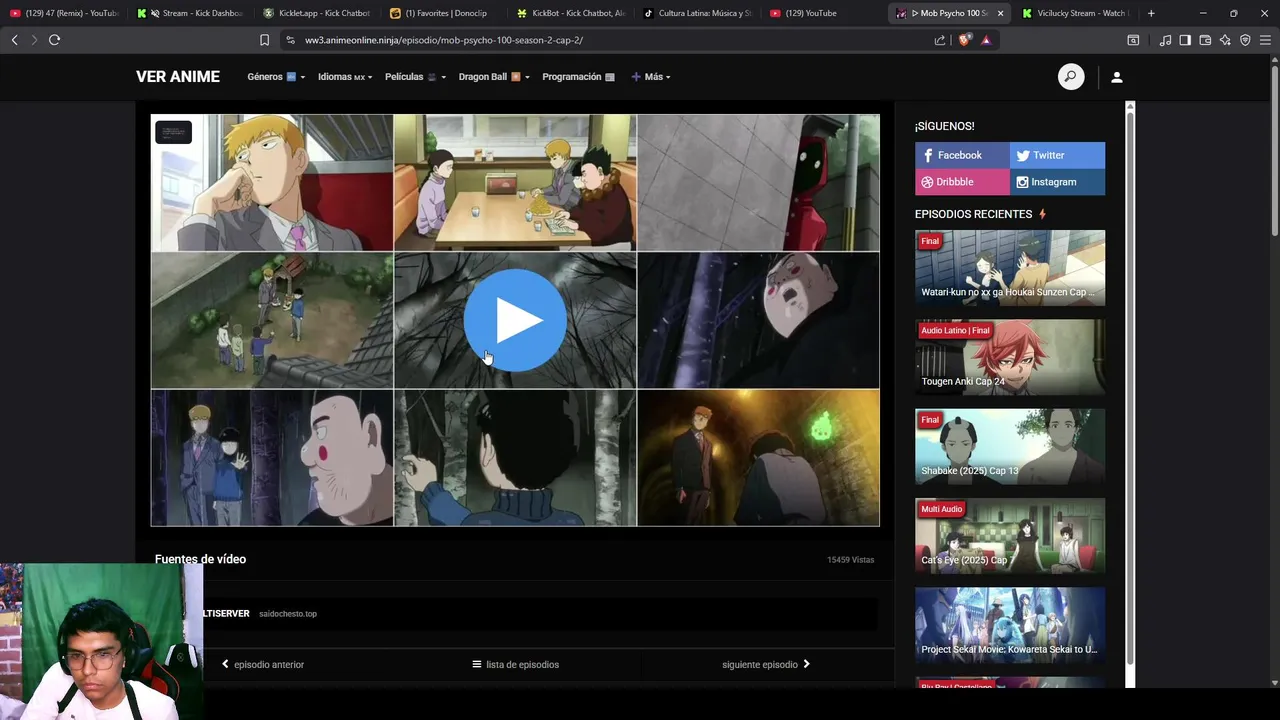This screenshot has width=1280, height=720.
Task: Go to siguiente episodio
Action: click(x=766, y=664)
